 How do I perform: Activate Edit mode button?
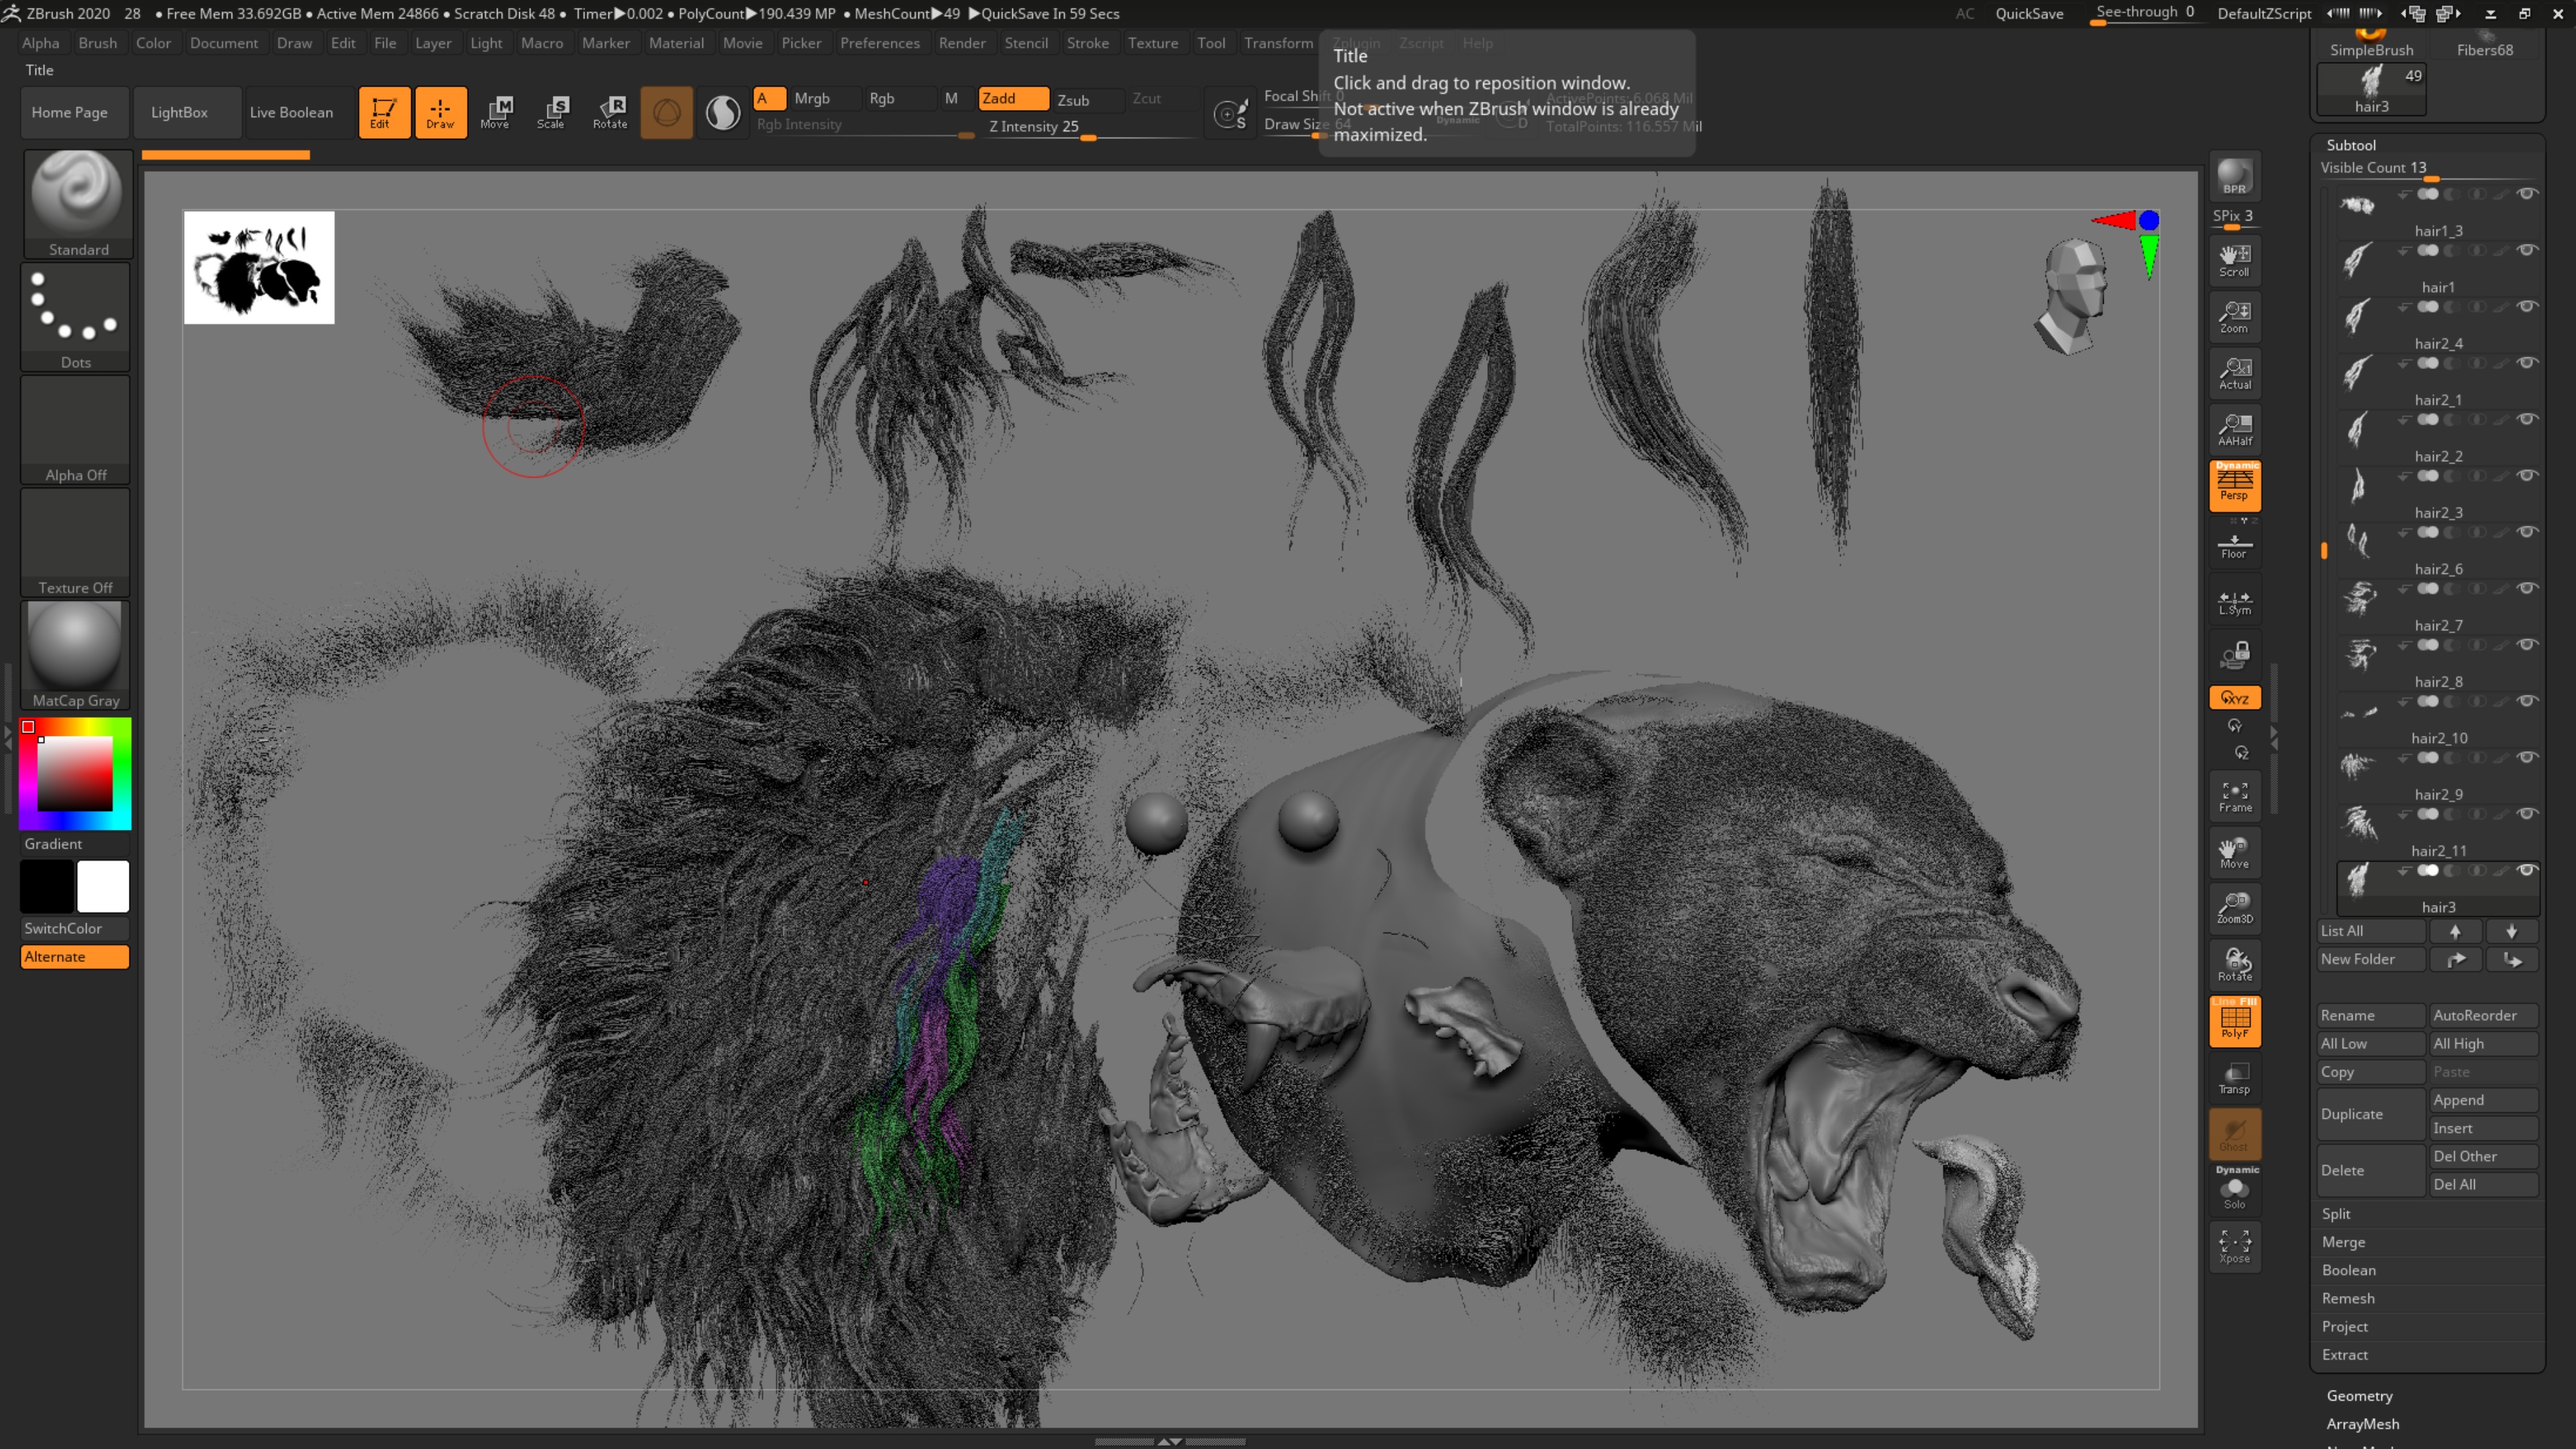pyautogui.click(x=384, y=112)
